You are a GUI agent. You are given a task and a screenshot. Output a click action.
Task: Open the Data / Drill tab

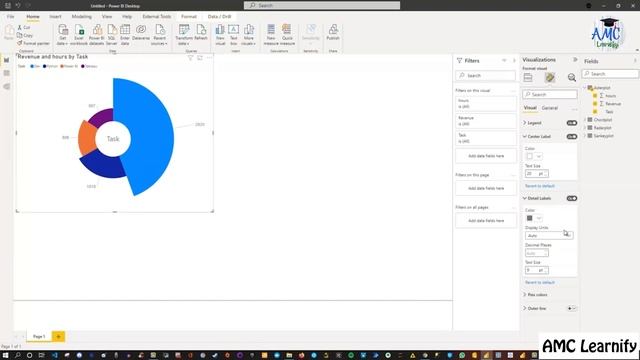pyautogui.click(x=220, y=16)
